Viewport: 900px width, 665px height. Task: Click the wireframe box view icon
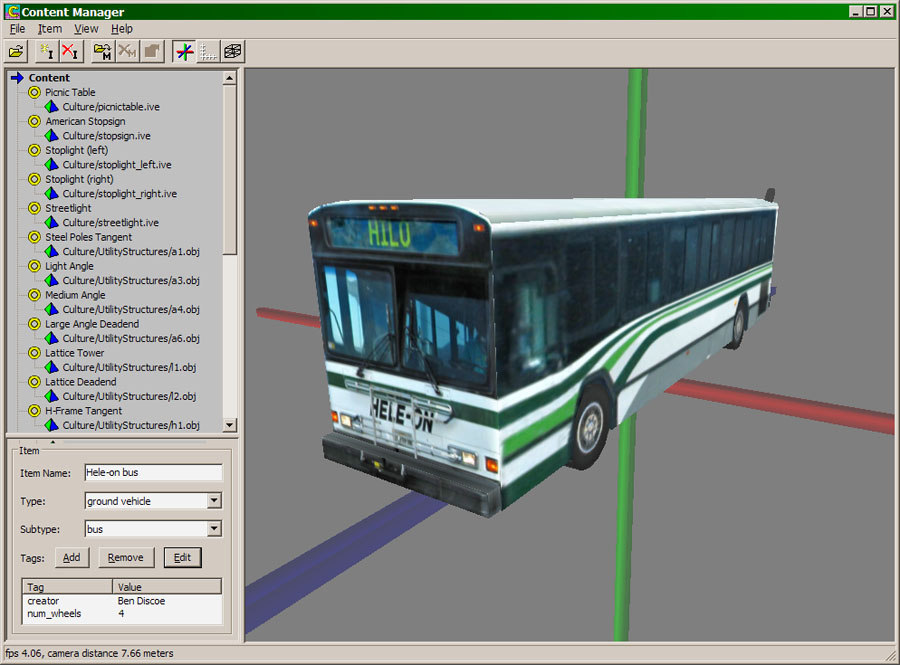(x=232, y=51)
